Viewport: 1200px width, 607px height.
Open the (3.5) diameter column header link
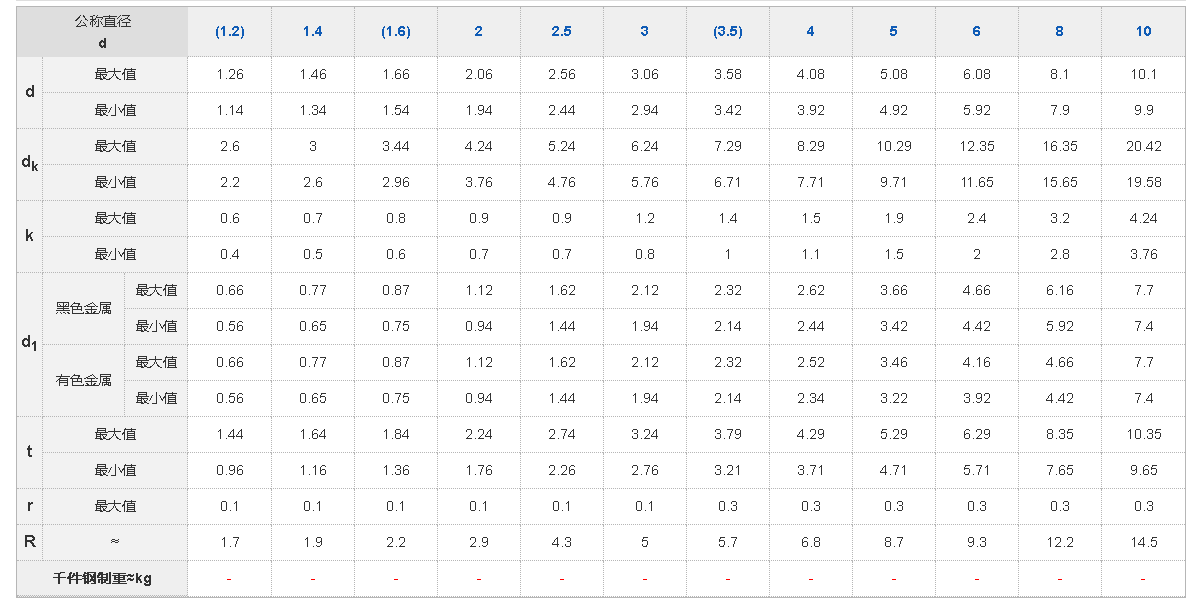click(x=728, y=32)
